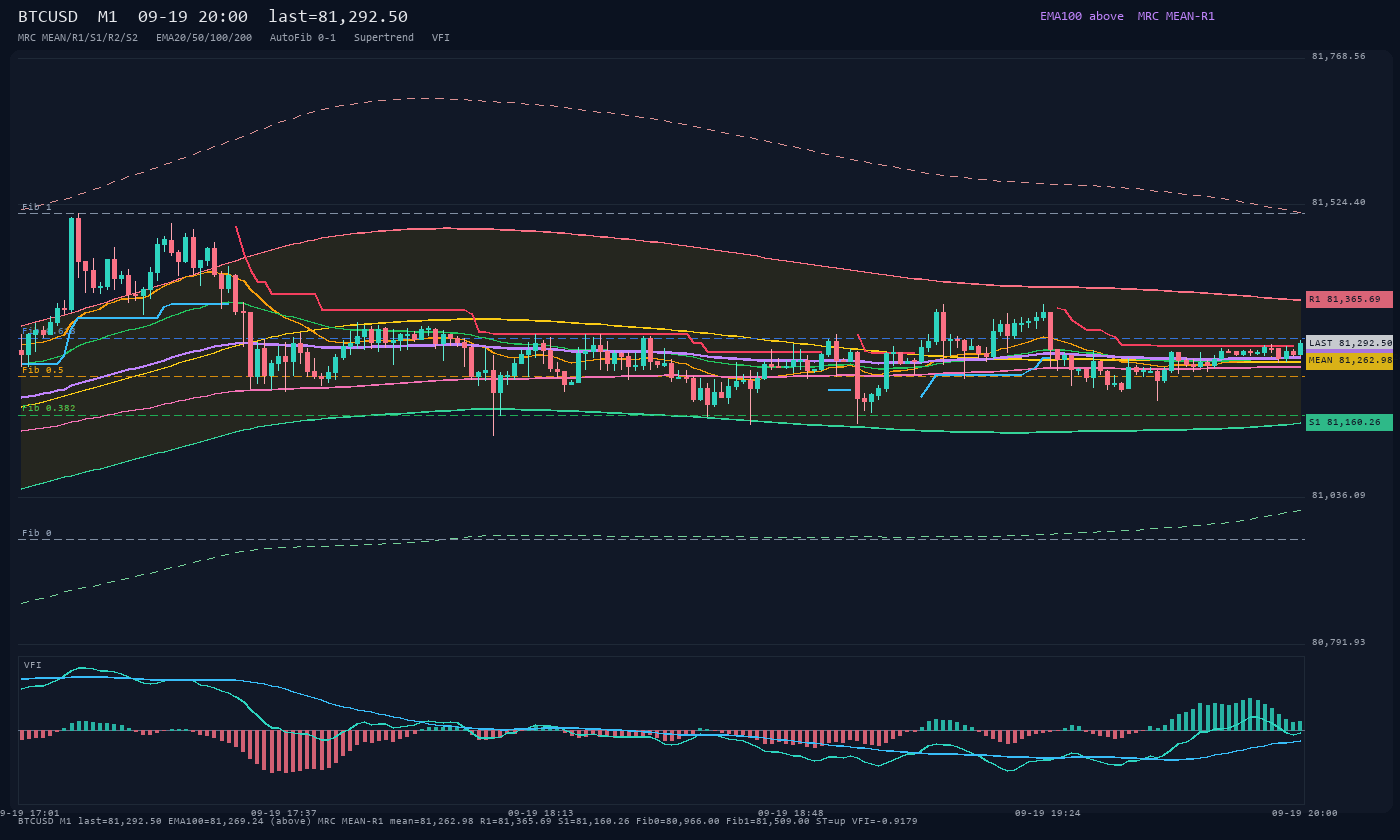
Task: Click the 81,036.09 price axis label
Action: [x=1338, y=495]
